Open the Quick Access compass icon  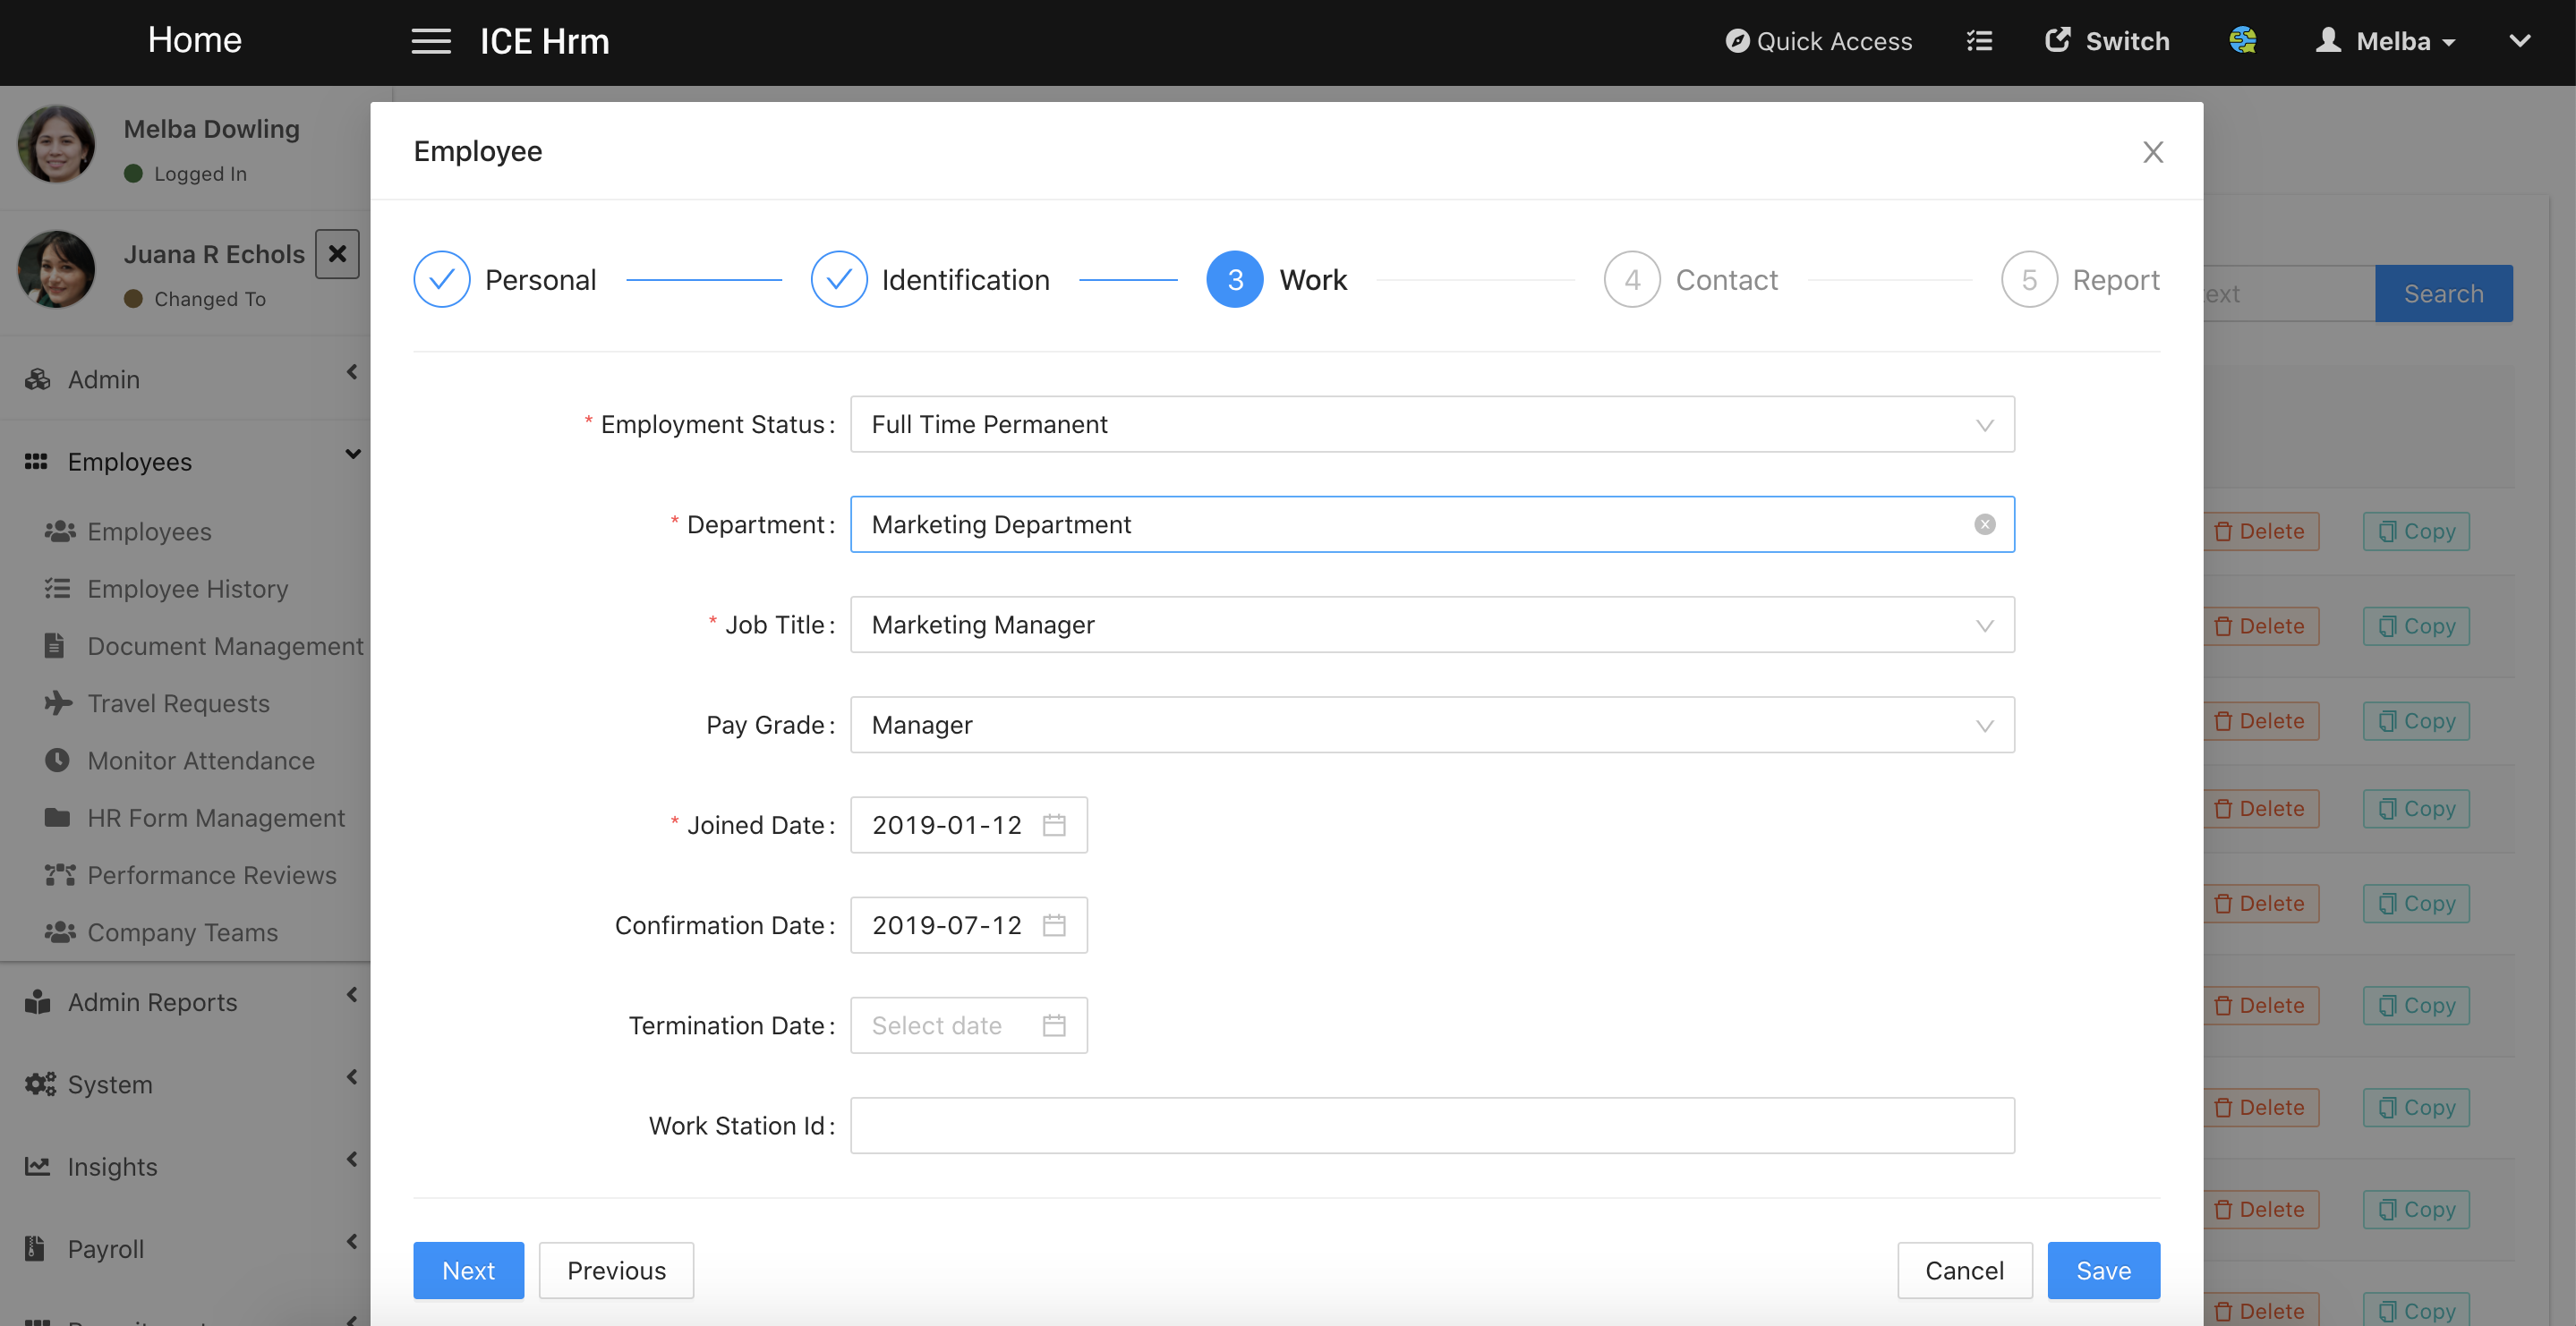1737,41
